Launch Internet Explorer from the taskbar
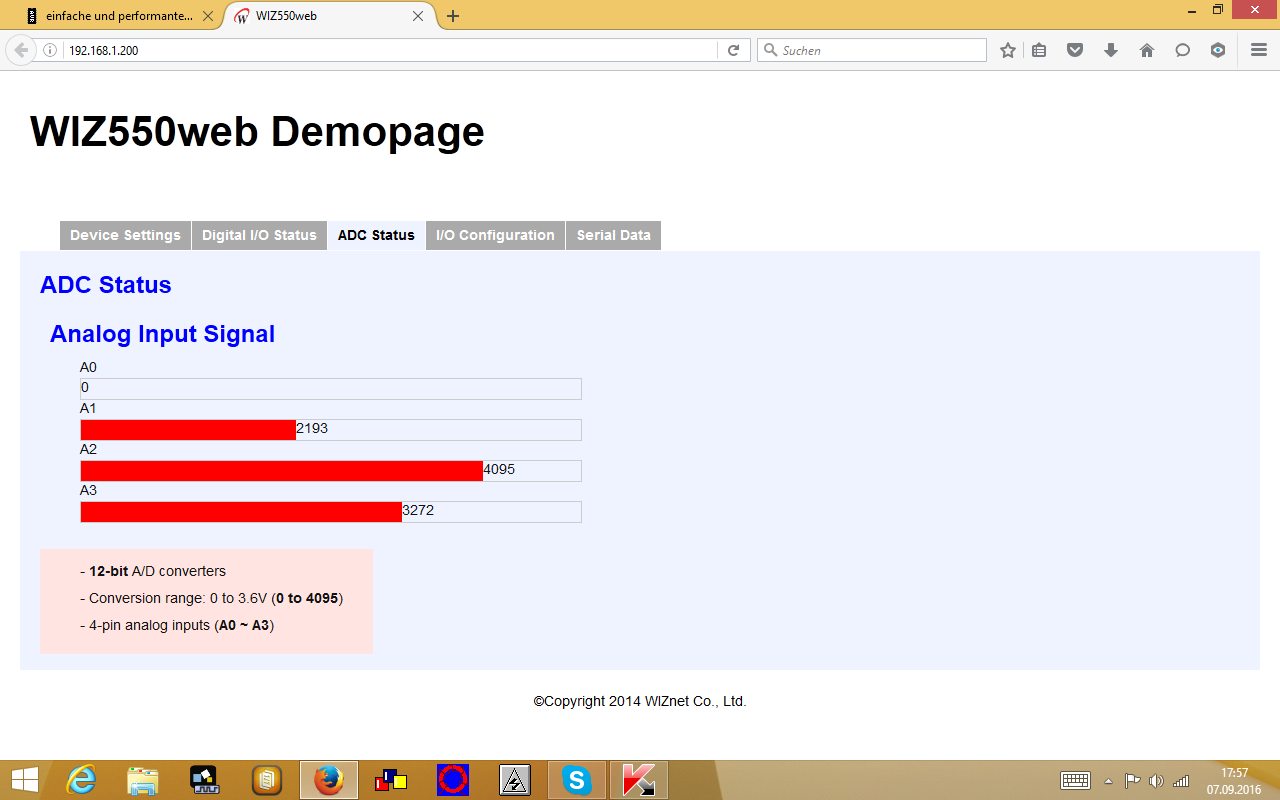 (x=81, y=780)
